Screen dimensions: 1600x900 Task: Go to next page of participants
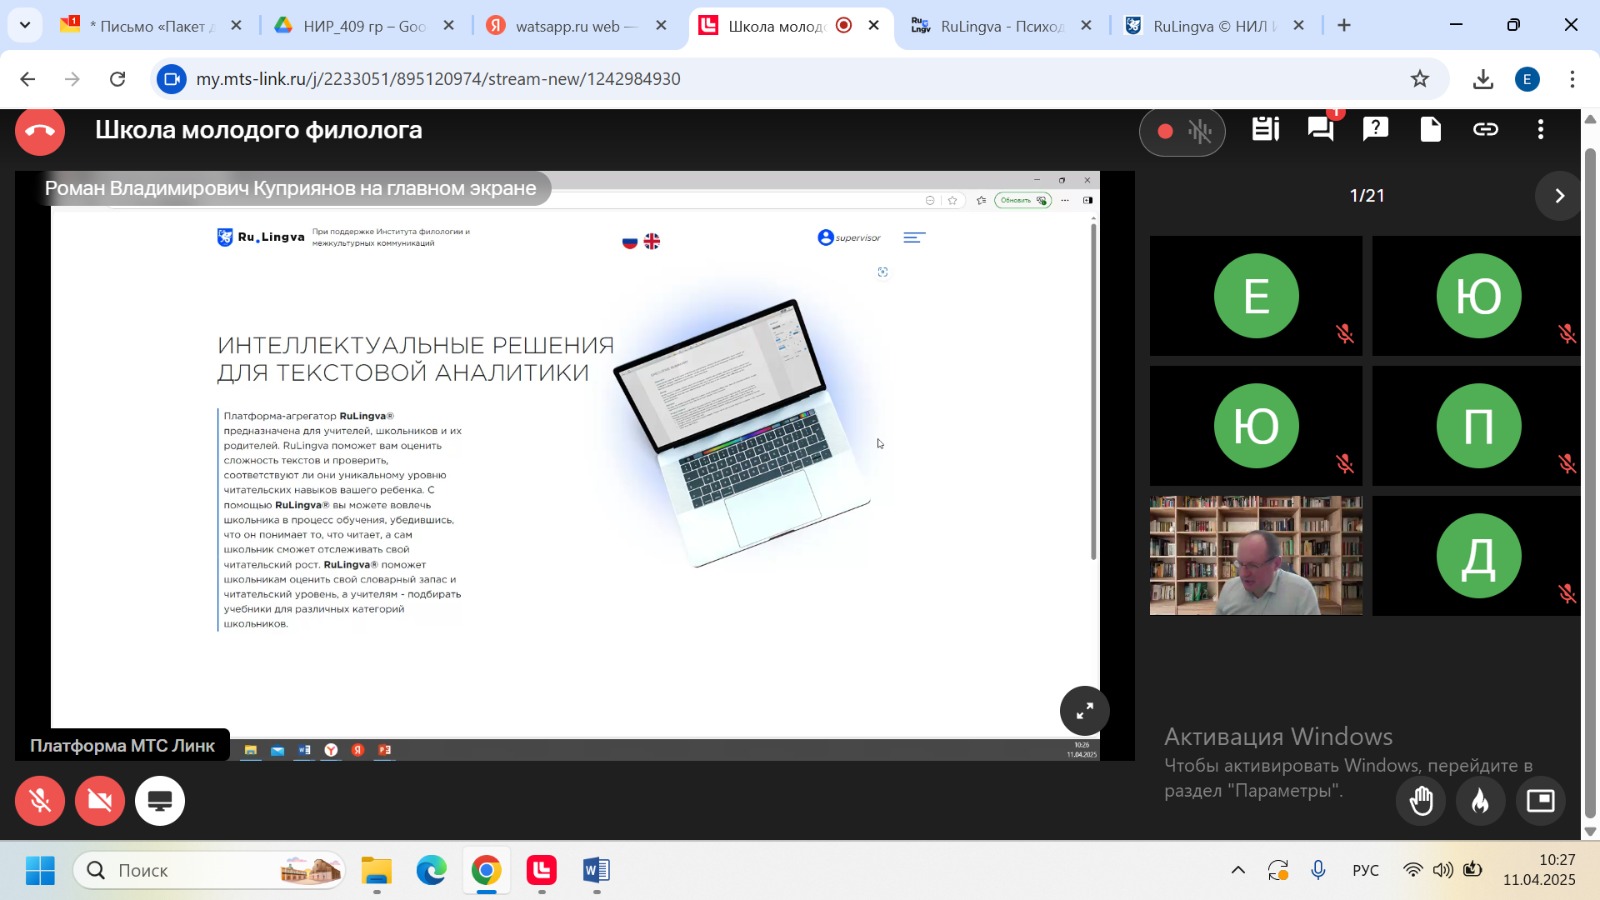tap(1559, 196)
